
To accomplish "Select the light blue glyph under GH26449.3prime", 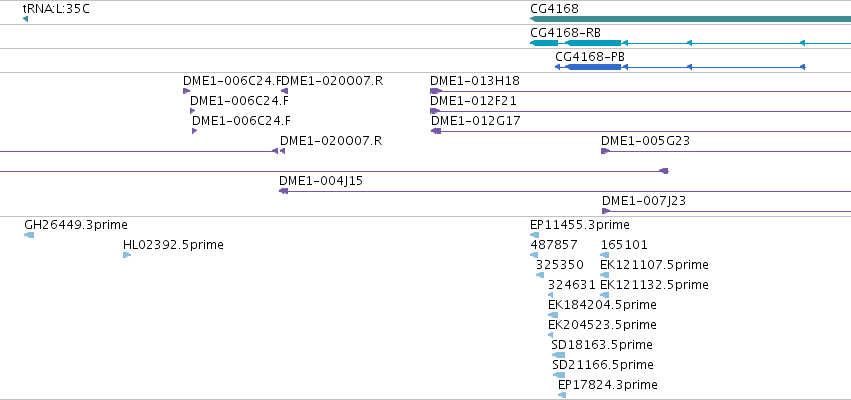I will click(x=29, y=235).
